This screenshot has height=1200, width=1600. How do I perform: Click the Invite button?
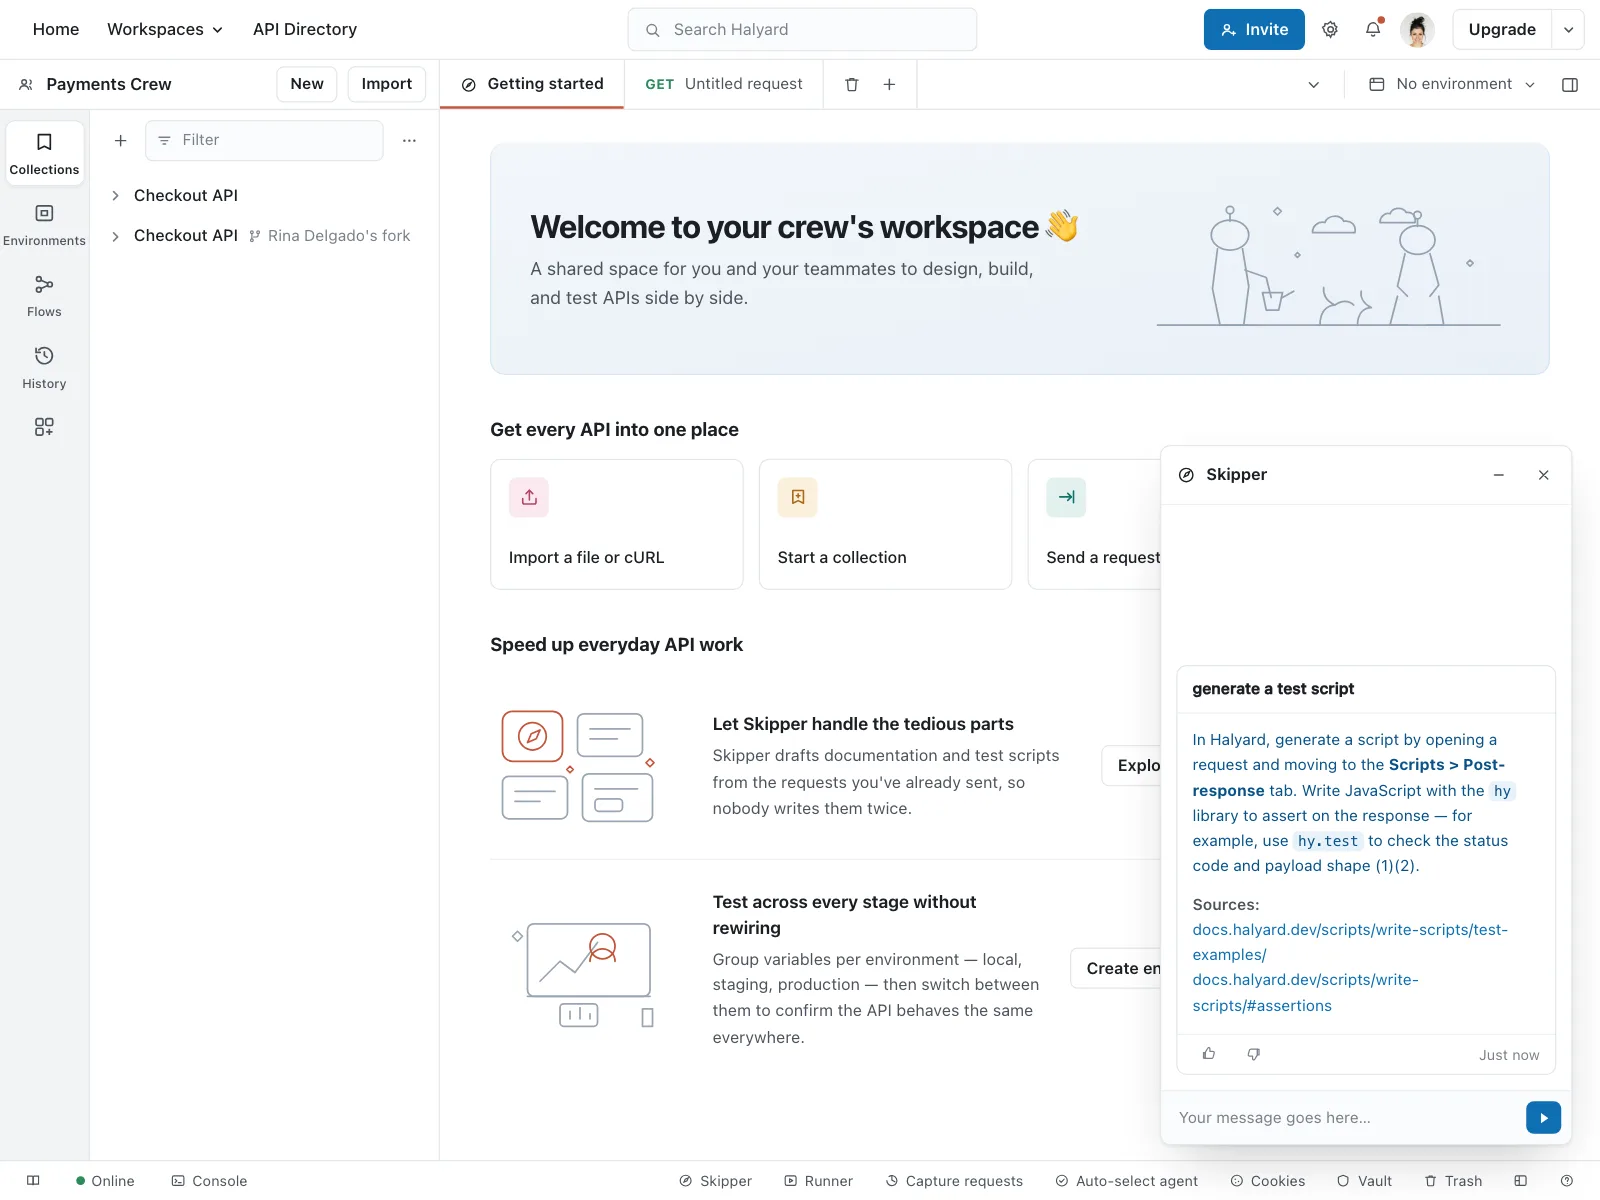pyautogui.click(x=1254, y=30)
